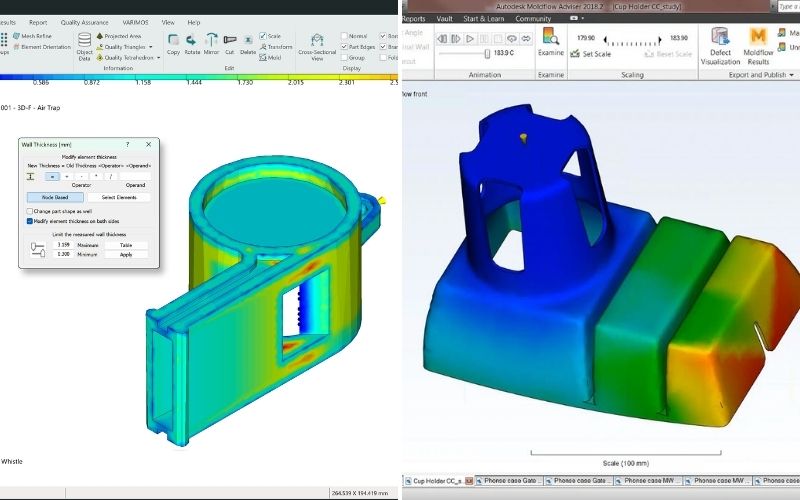Uncheck Modify element thickness on both sides

30,221
